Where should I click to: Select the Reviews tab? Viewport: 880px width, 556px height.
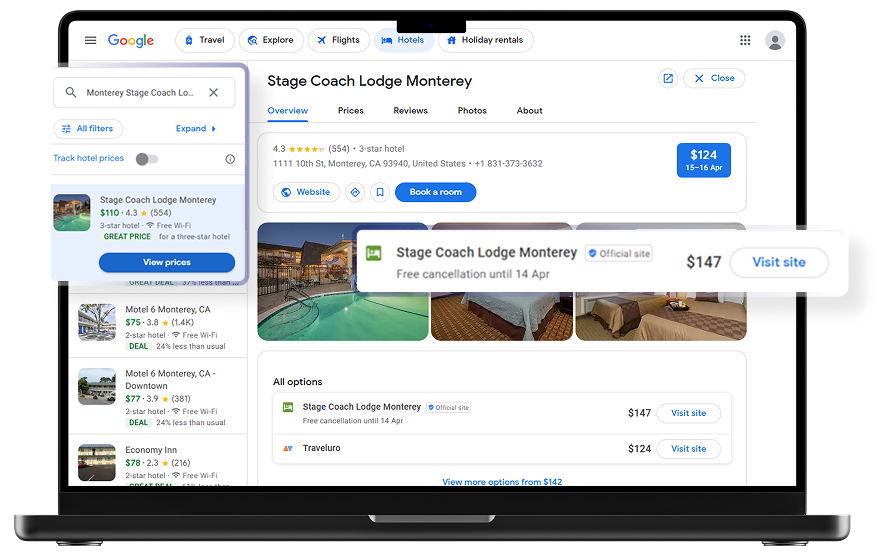tap(410, 111)
